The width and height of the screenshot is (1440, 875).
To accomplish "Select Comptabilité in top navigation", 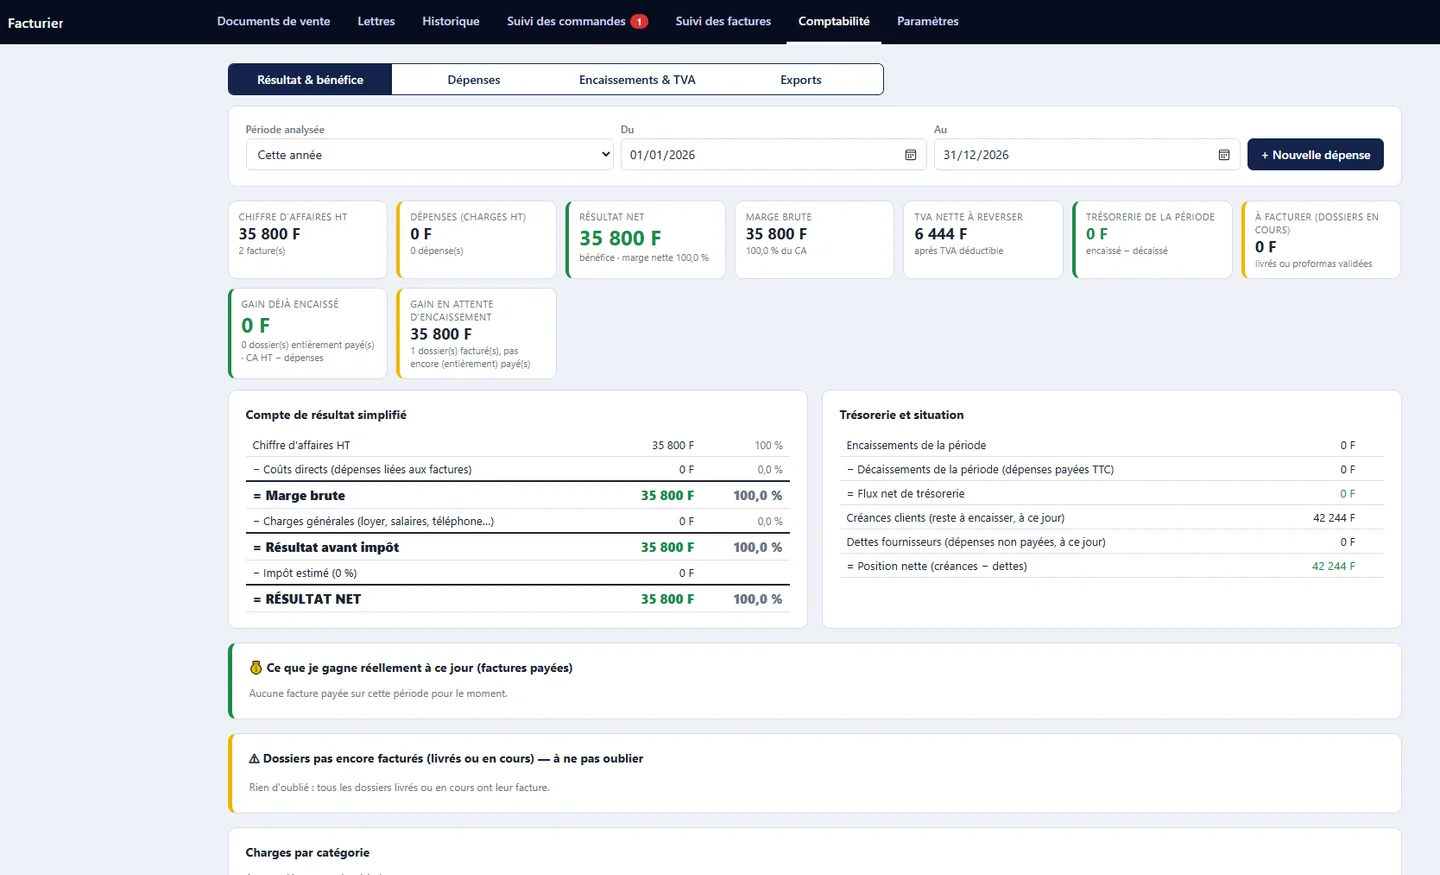I will point(834,21).
